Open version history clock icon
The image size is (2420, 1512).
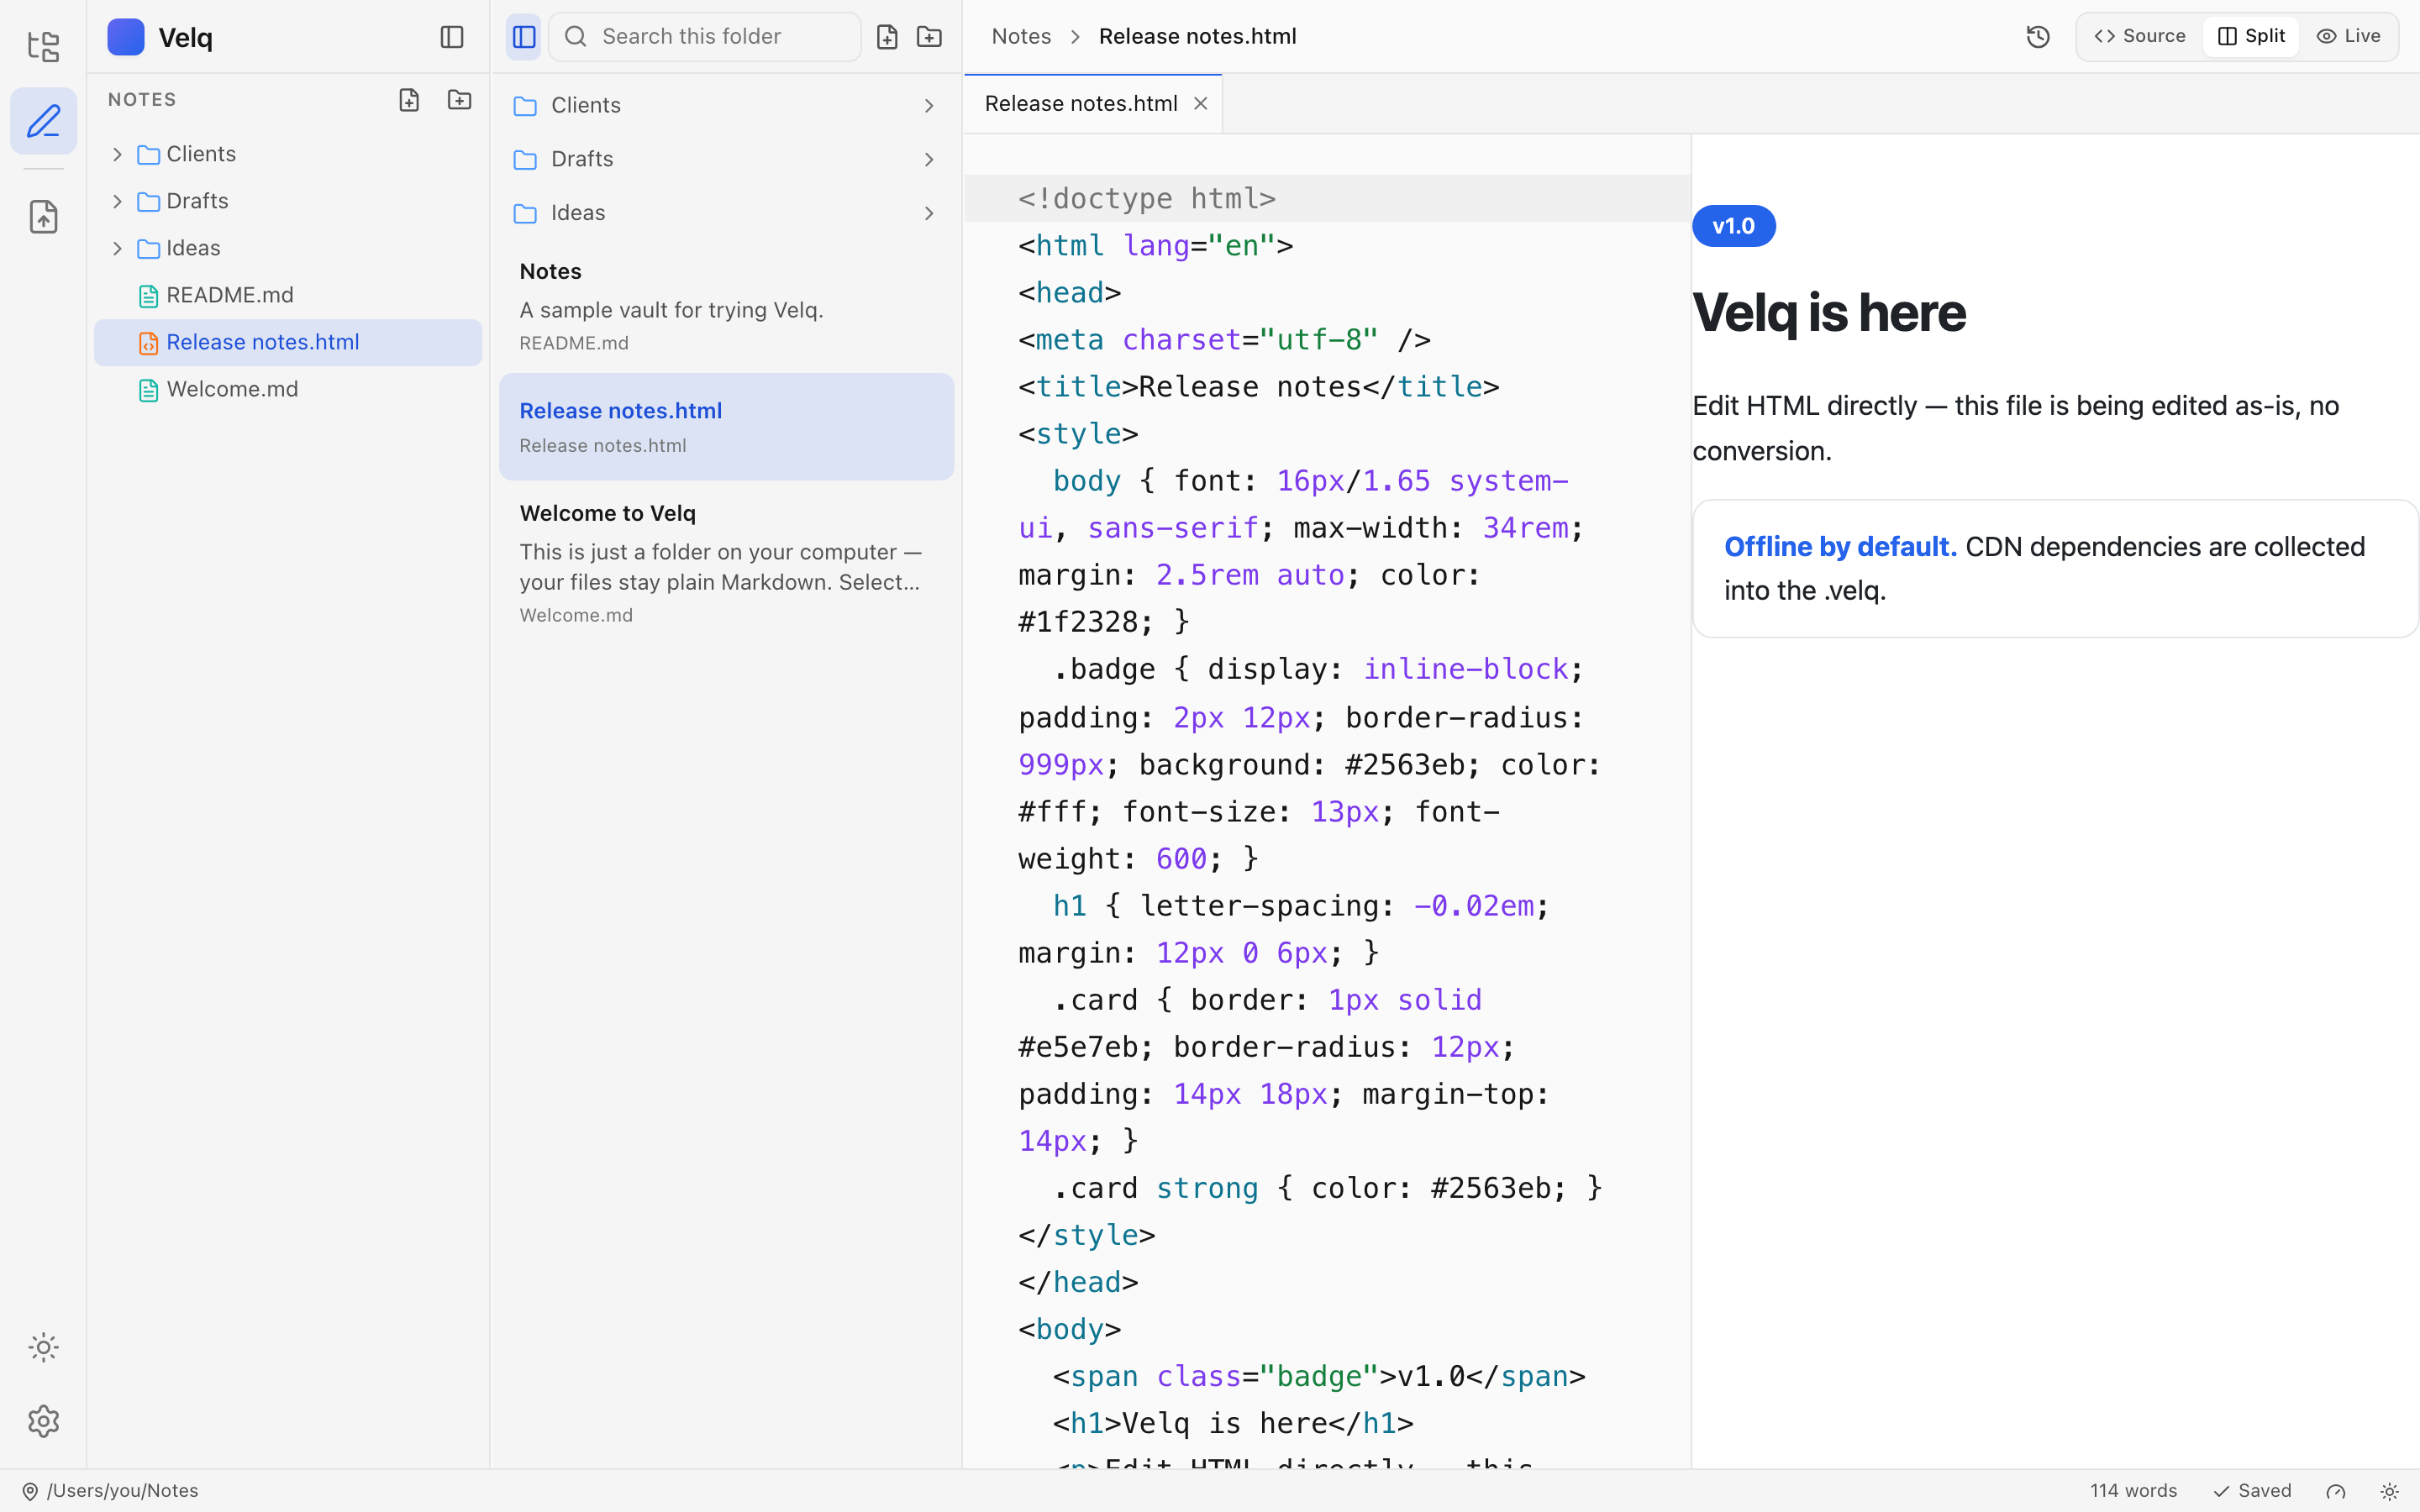point(2038,37)
